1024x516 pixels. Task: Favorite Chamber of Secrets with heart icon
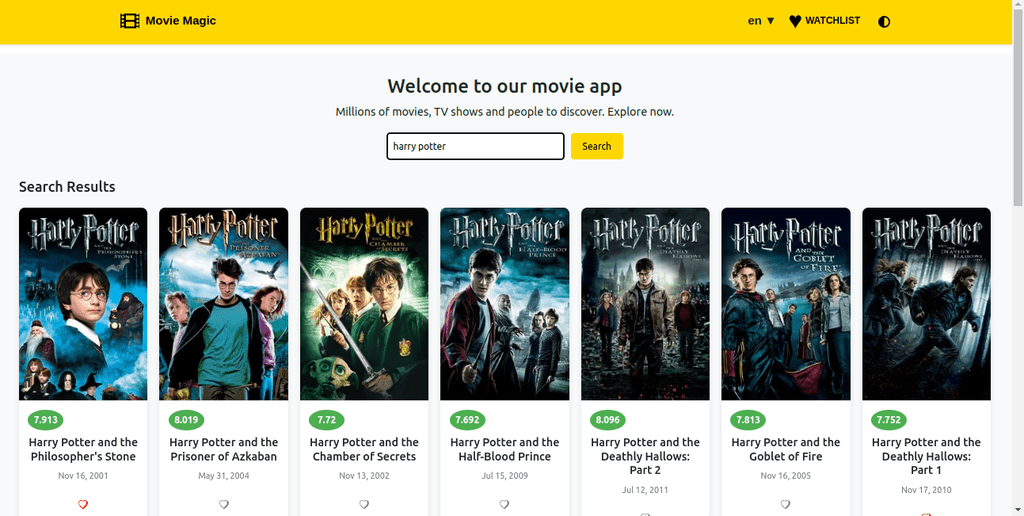click(x=364, y=504)
